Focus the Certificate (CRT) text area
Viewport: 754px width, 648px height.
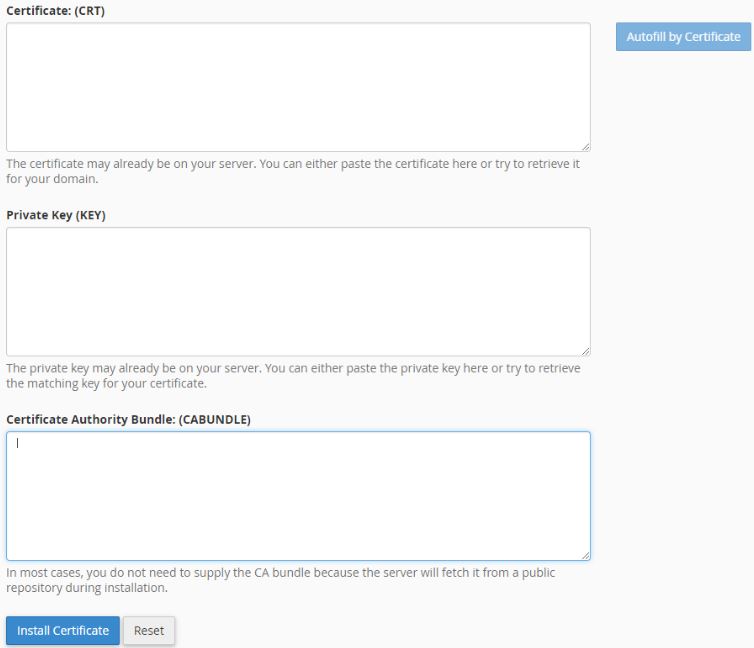point(298,87)
